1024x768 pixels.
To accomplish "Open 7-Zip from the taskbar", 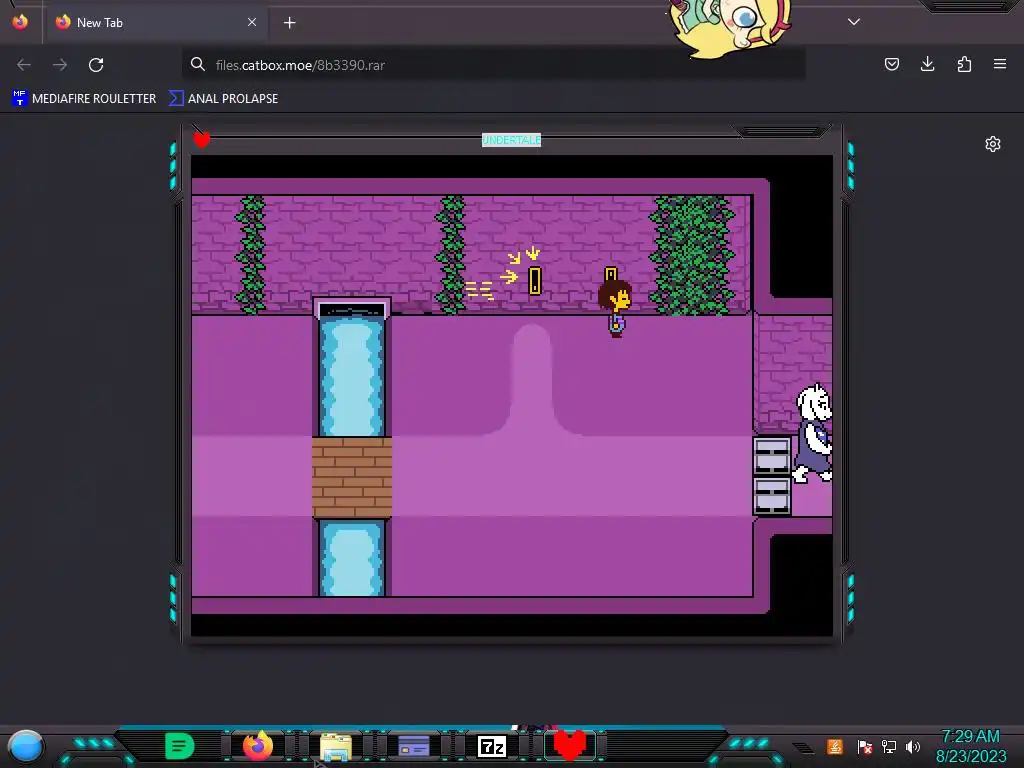I will [x=492, y=746].
